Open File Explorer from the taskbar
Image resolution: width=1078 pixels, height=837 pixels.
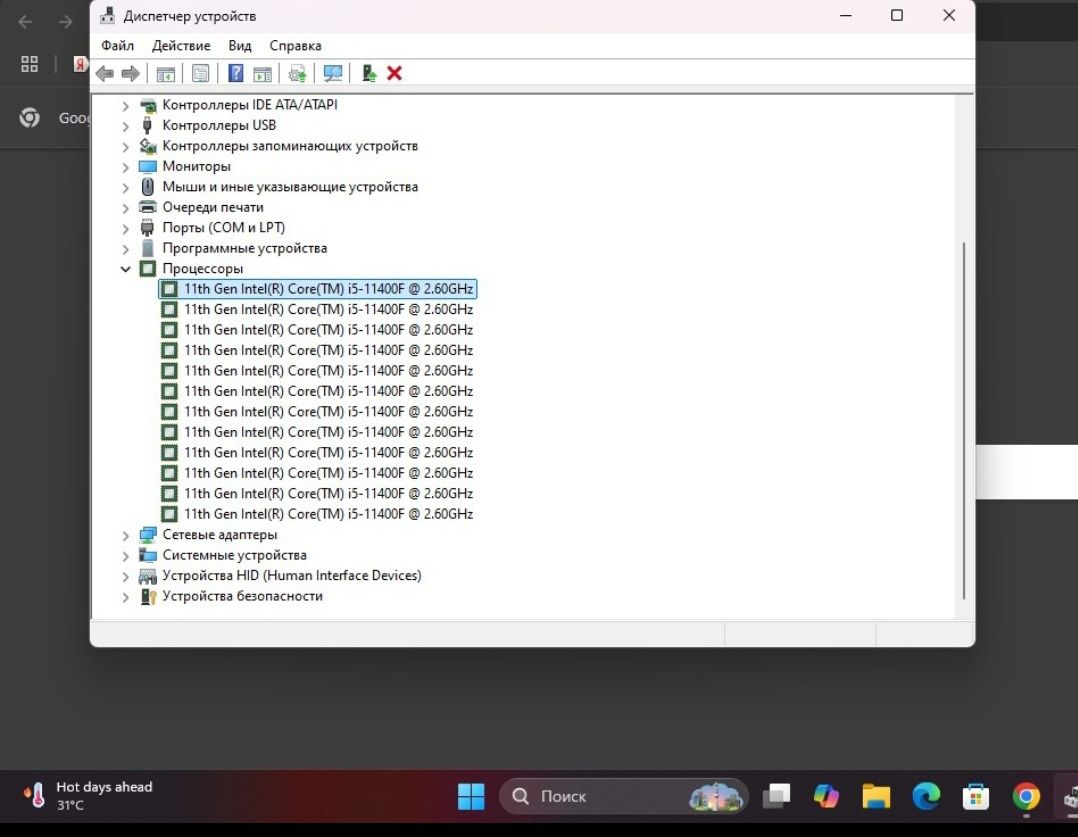[x=876, y=796]
